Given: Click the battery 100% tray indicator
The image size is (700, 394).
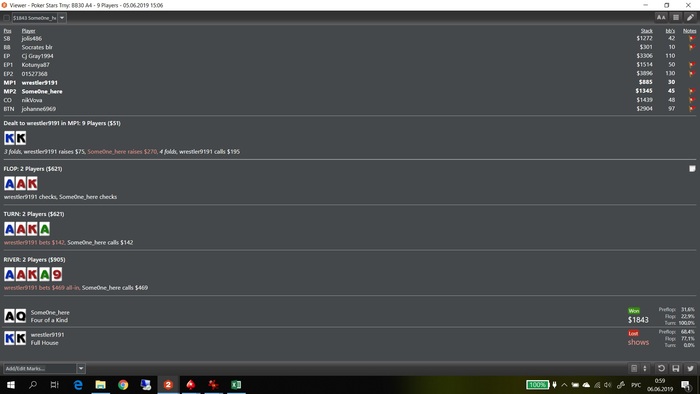Looking at the screenshot, I should coord(538,385).
